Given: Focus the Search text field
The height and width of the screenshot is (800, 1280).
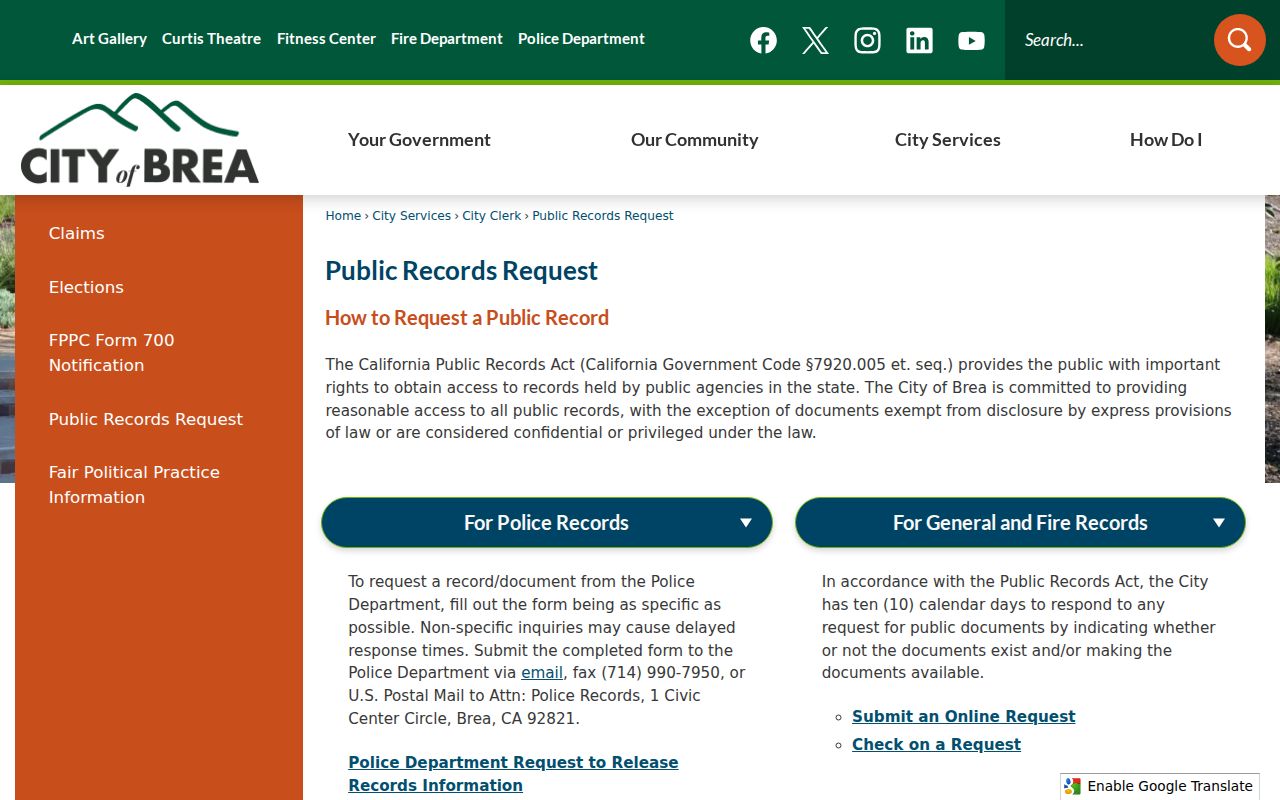Looking at the screenshot, I should [1108, 40].
